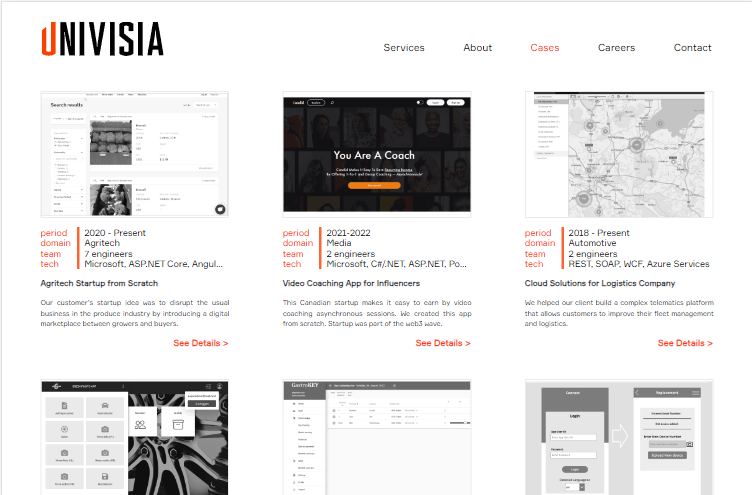Viewport: 752px width, 495px height.
Task: Click the chat bubble icon in Agritech thumbnail
Action: point(220,208)
